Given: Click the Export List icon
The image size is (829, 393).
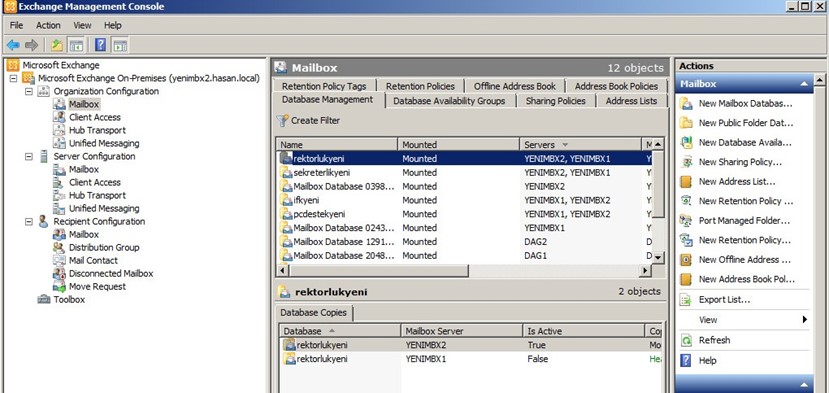Looking at the screenshot, I should tap(686, 300).
